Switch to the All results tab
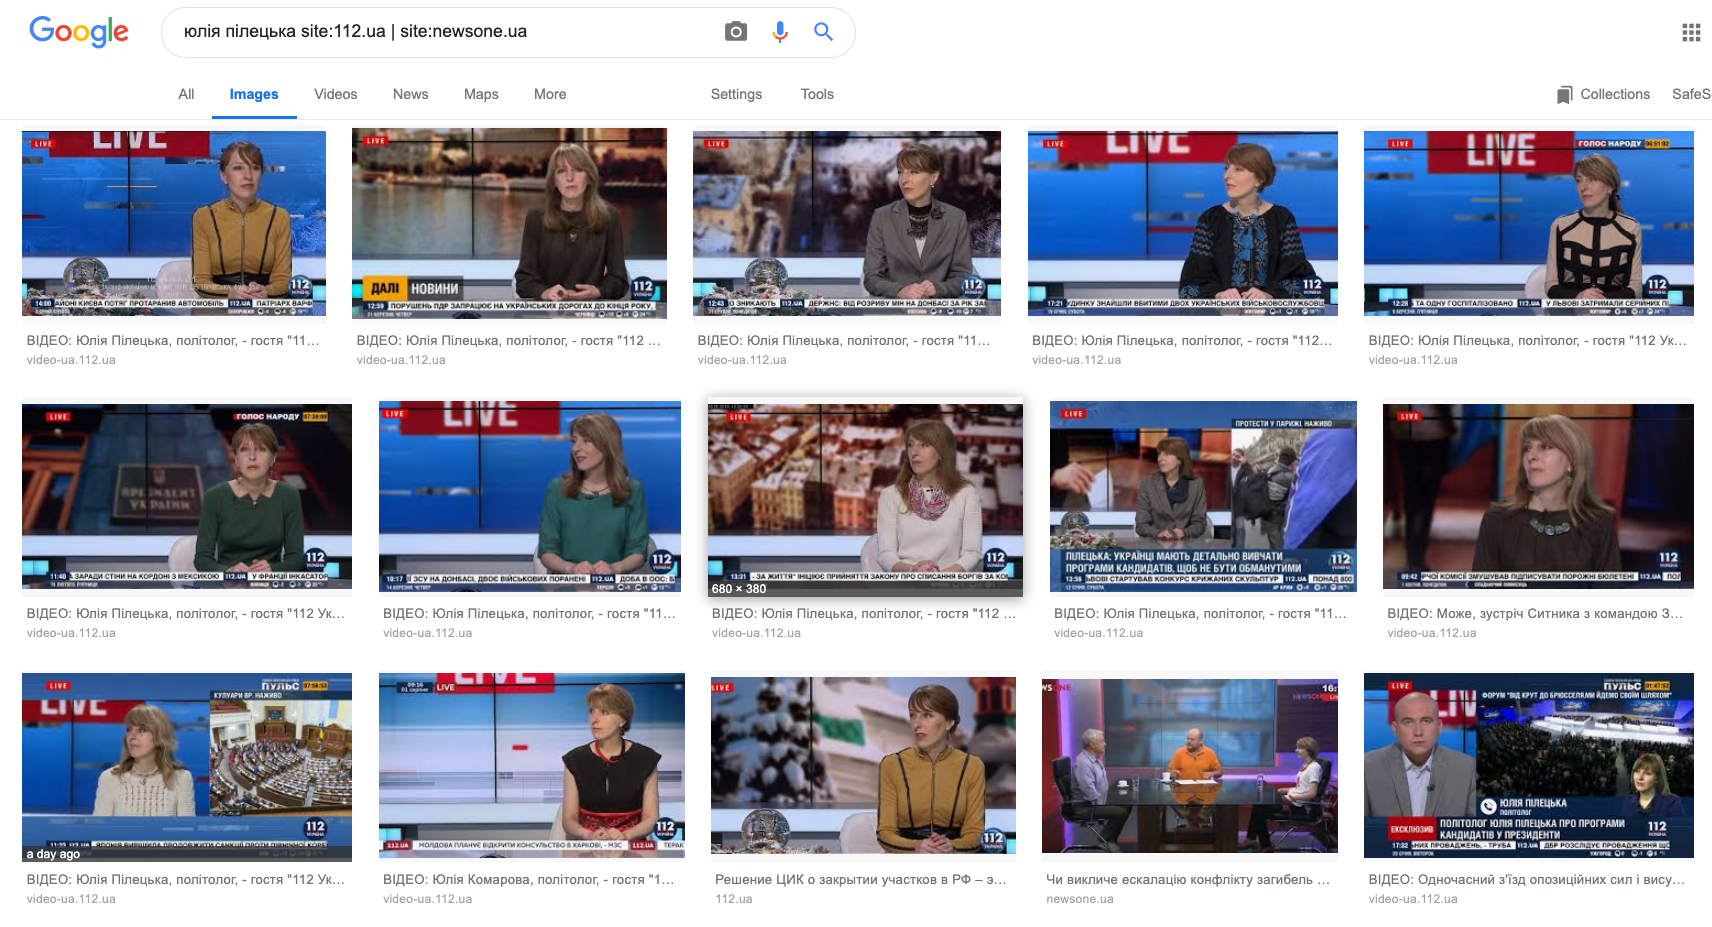The height and width of the screenshot is (927, 1712). click(186, 94)
